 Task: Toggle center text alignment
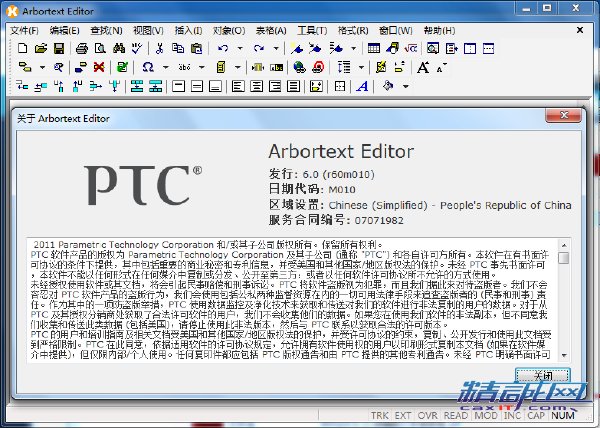[256, 86]
